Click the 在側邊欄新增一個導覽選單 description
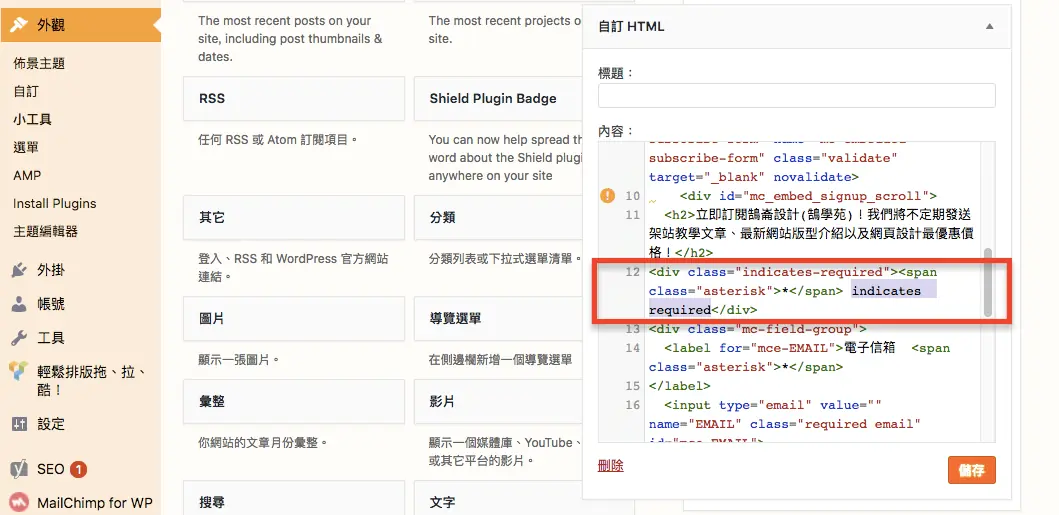Viewport: 1059px width, 515px height. (500, 360)
